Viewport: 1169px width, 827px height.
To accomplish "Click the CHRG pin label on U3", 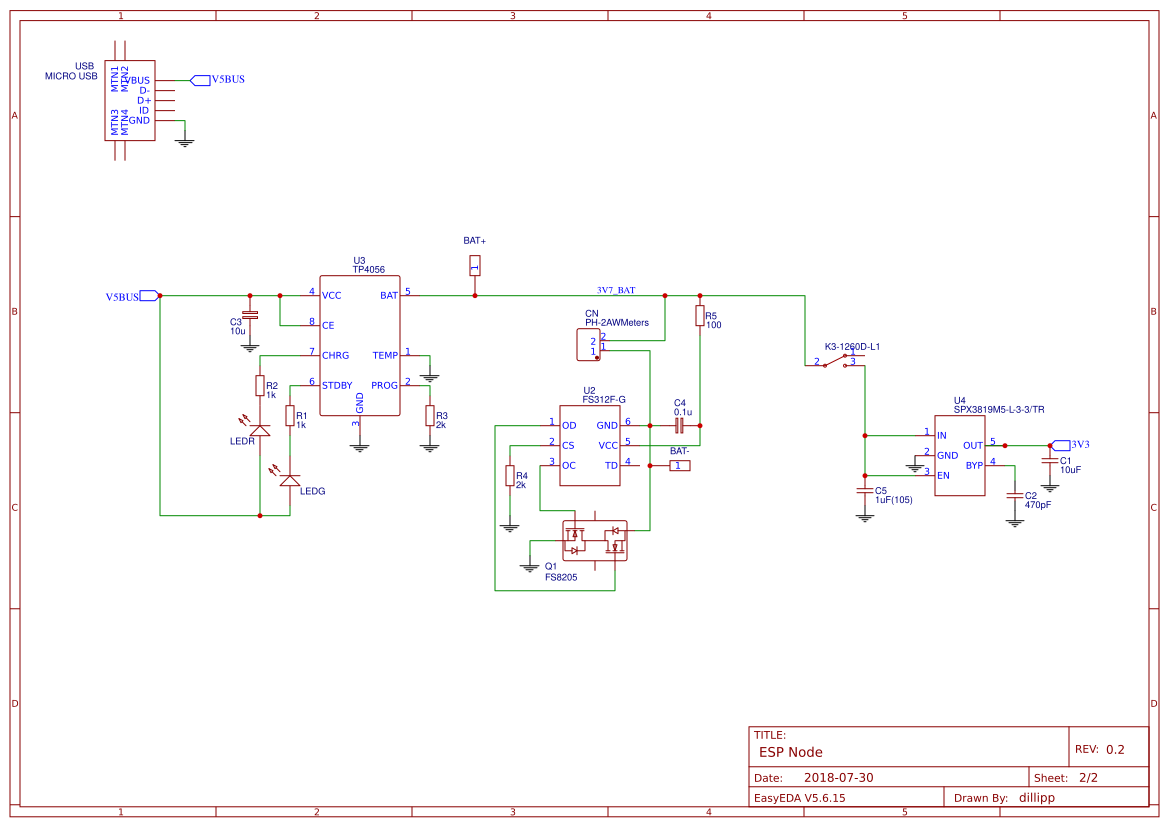I will pyautogui.click(x=335, y=356).
